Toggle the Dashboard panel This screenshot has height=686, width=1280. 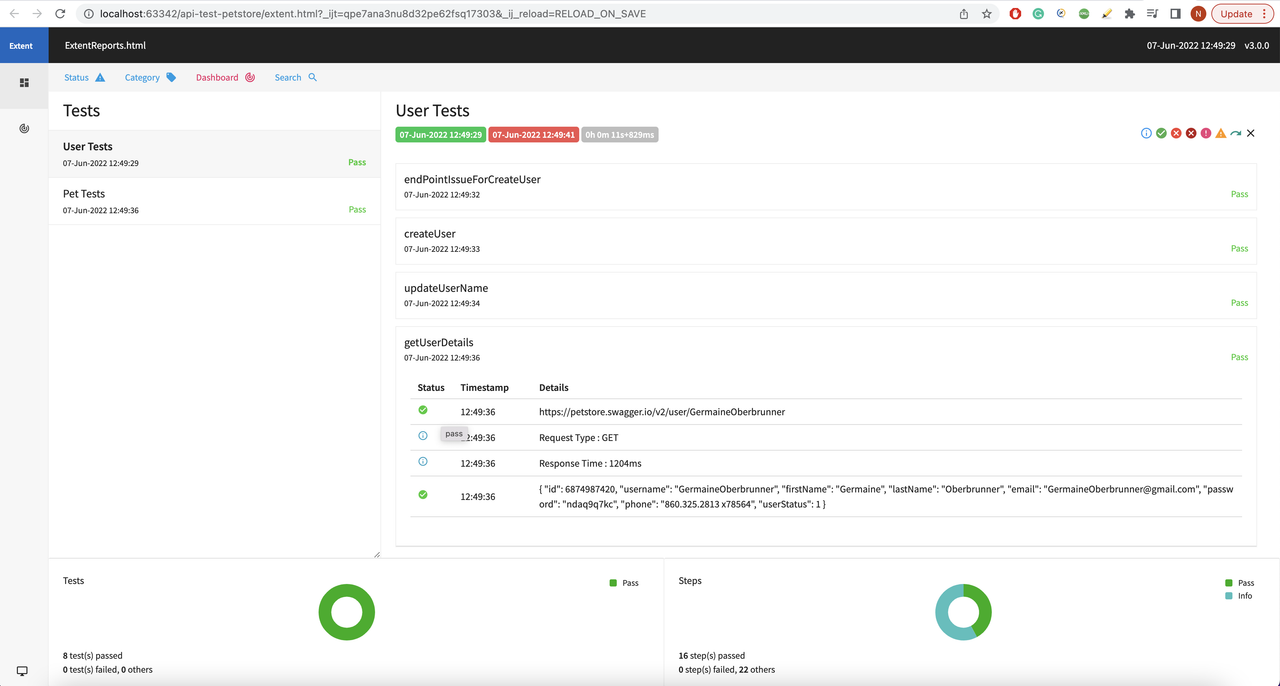225,77
